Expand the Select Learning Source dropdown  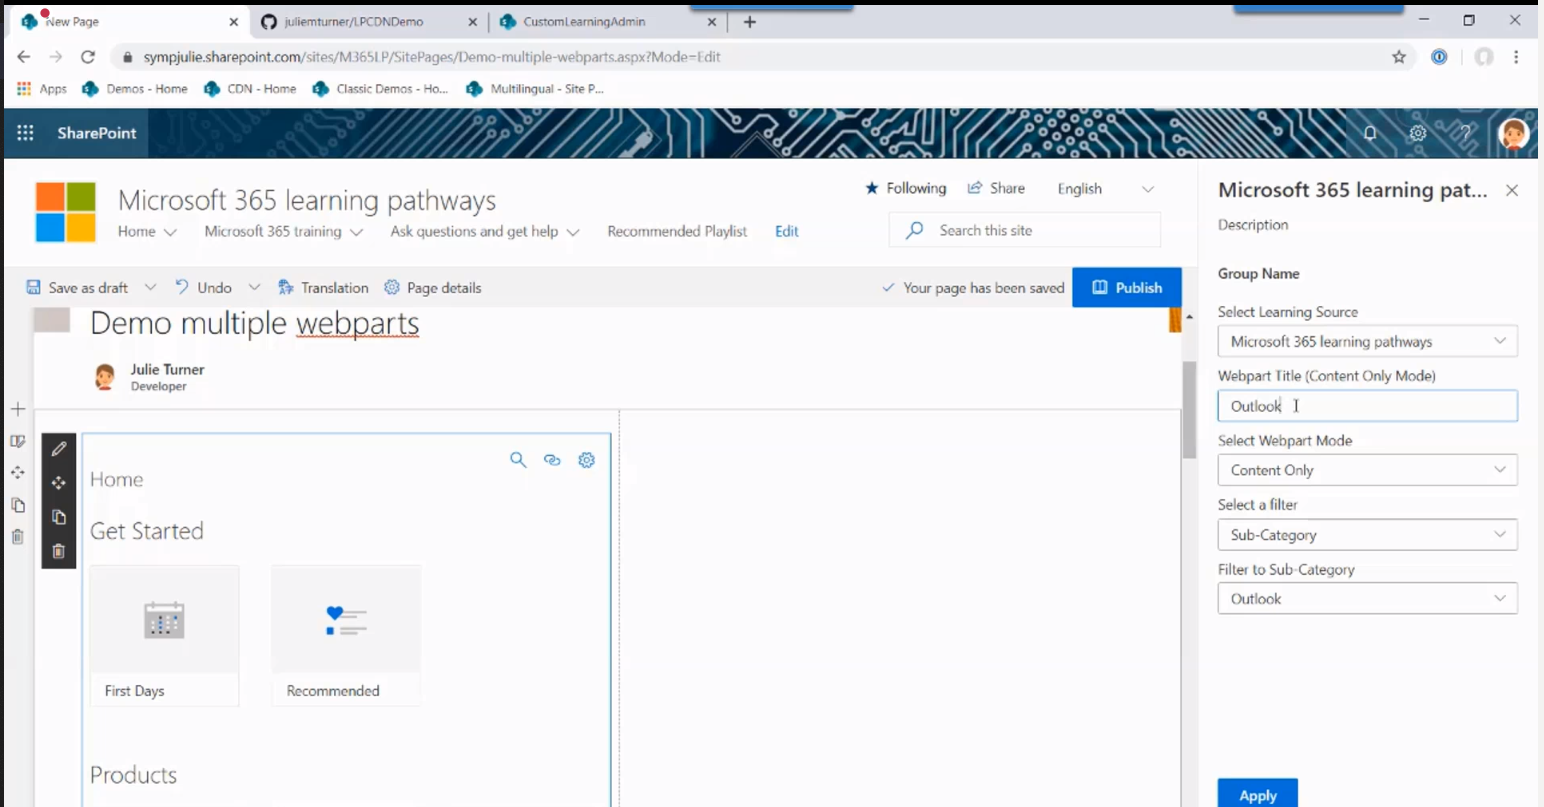pyautogui.click(x=1367, y=341)
